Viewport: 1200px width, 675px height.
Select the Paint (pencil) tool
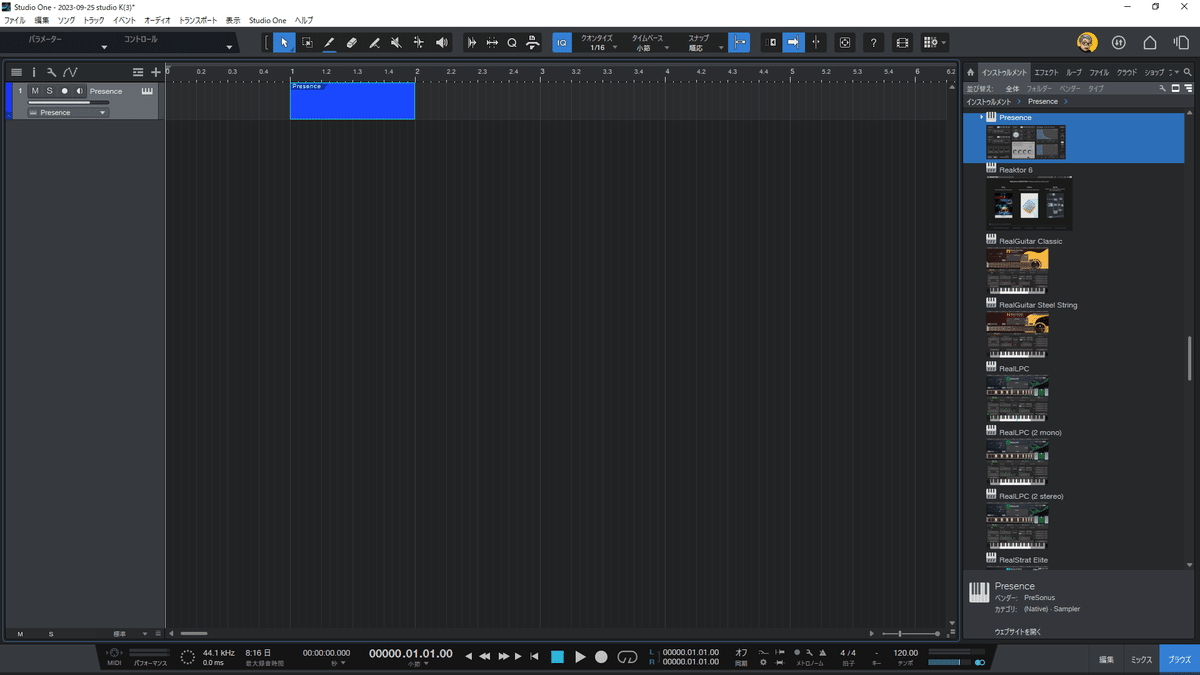coord(329,43)
